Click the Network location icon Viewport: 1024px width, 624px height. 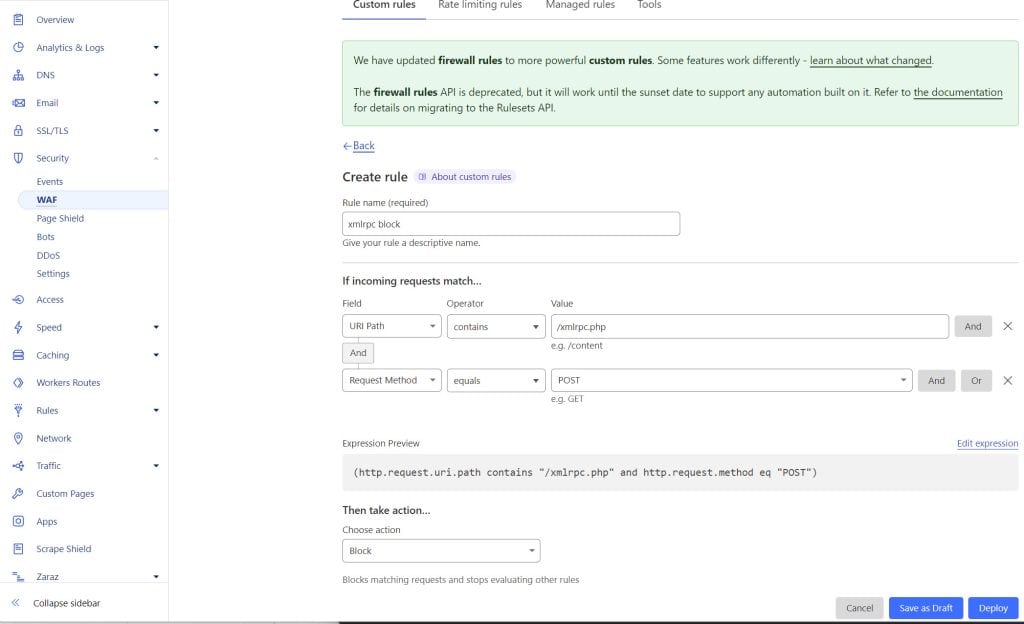(18, 438)
